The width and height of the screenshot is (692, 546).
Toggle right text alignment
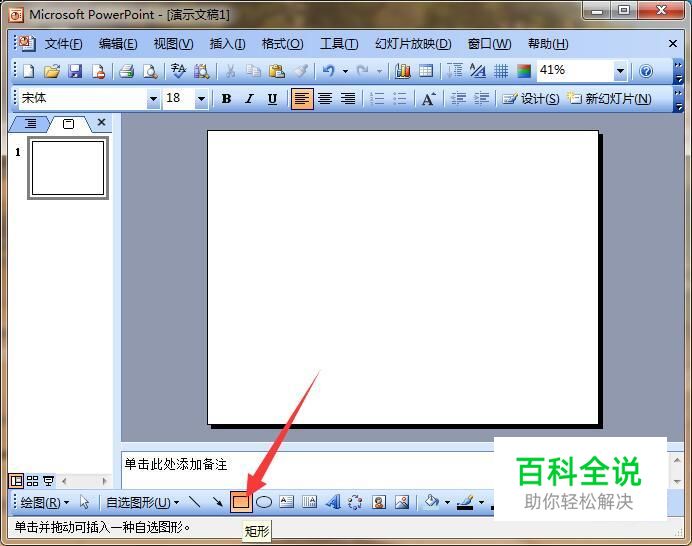[x=348, y=99]
